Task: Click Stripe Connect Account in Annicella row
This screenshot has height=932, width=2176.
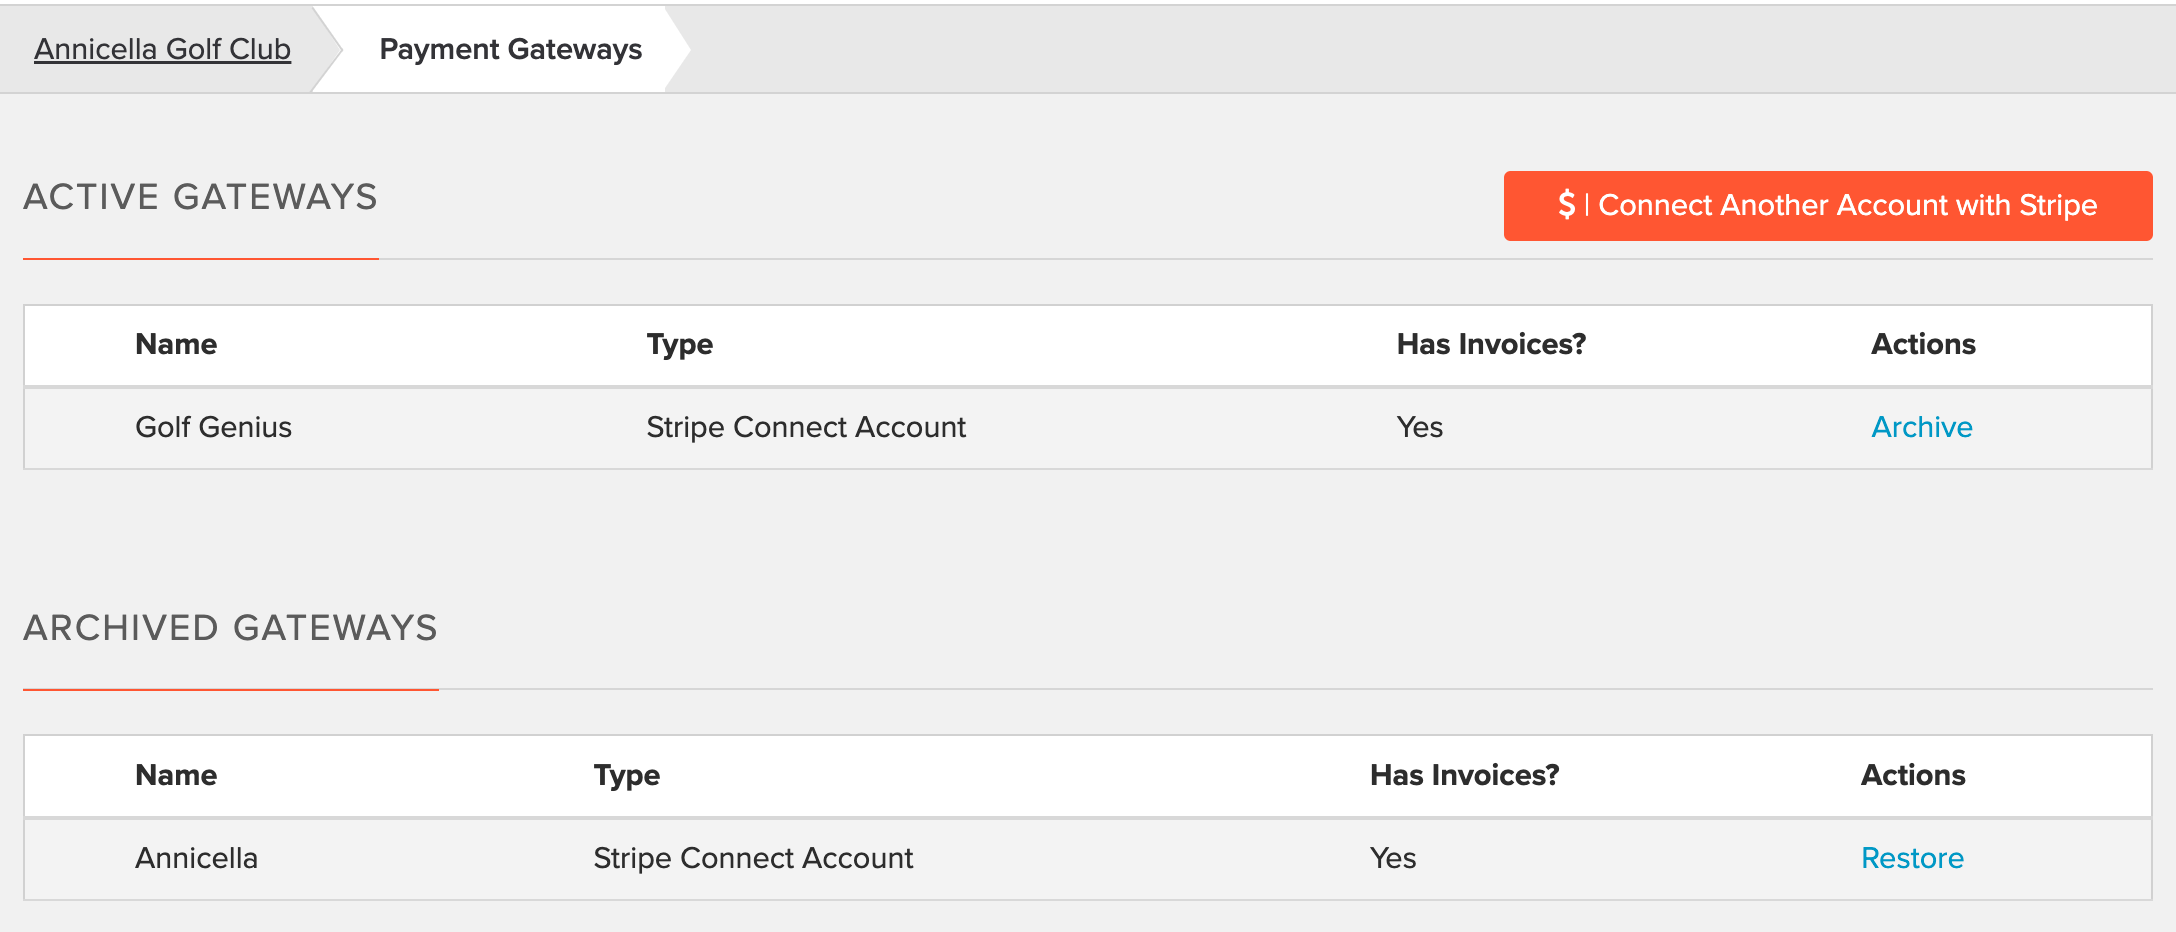Action: point(753,858)
